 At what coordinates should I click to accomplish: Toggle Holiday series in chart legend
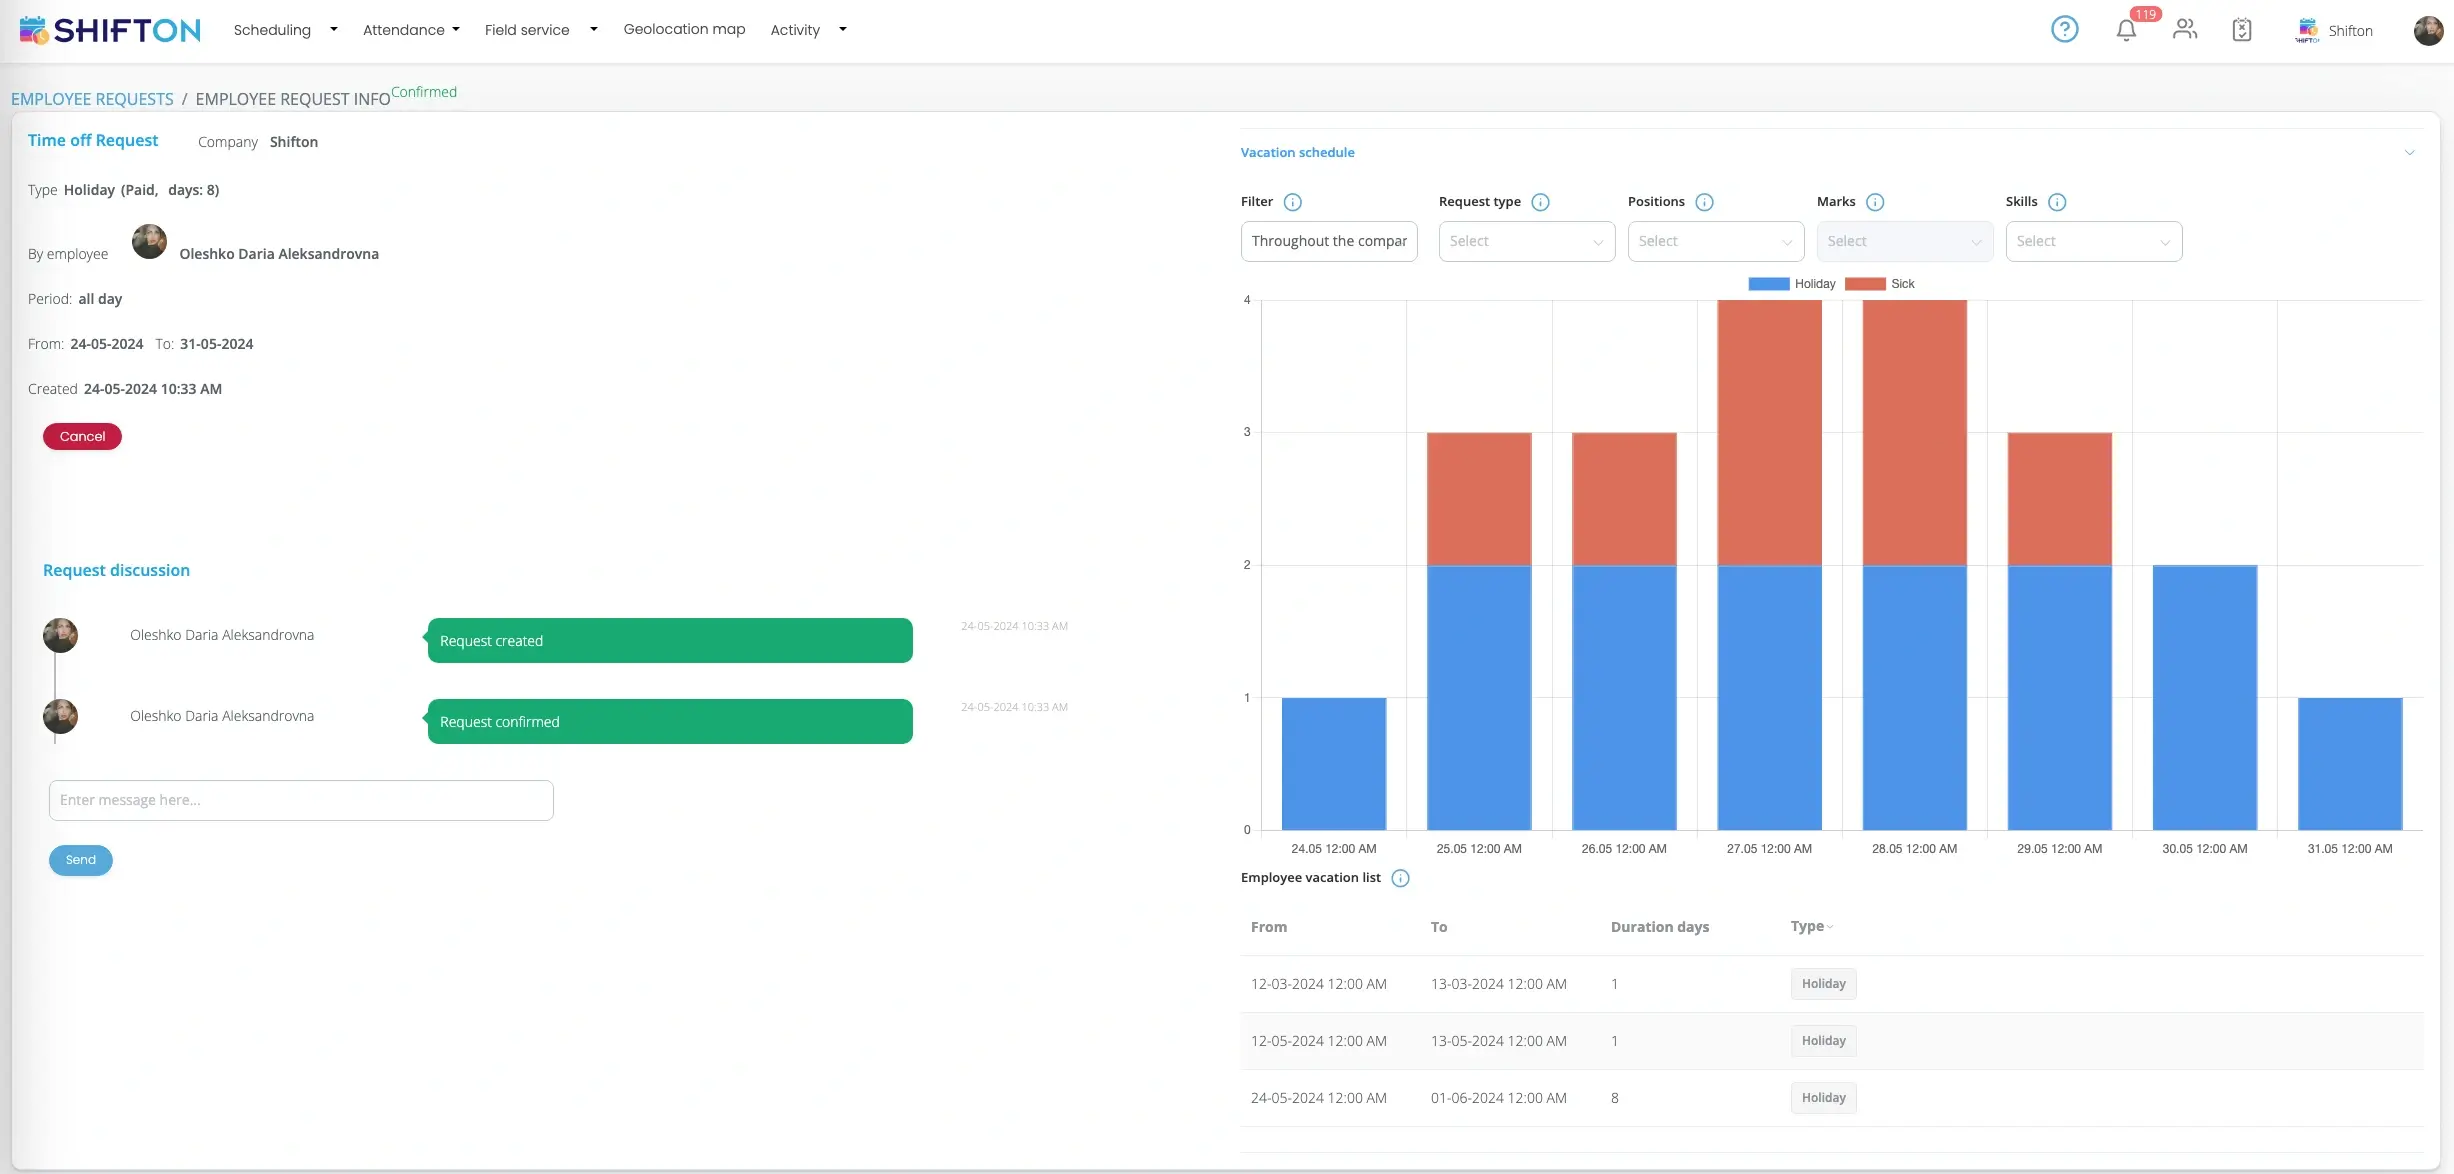(1791, 284)
